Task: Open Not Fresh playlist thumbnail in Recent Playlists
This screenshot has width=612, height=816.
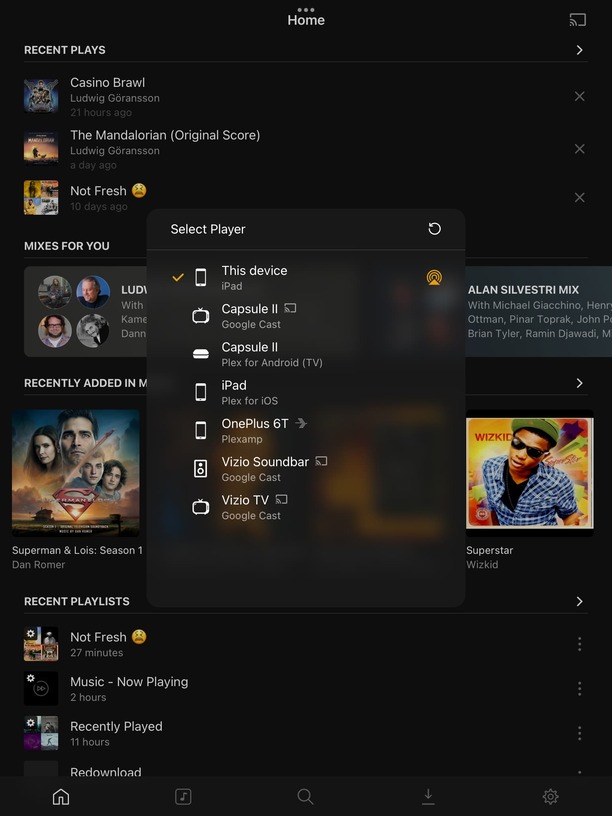Action: click(x=41, y=644)
